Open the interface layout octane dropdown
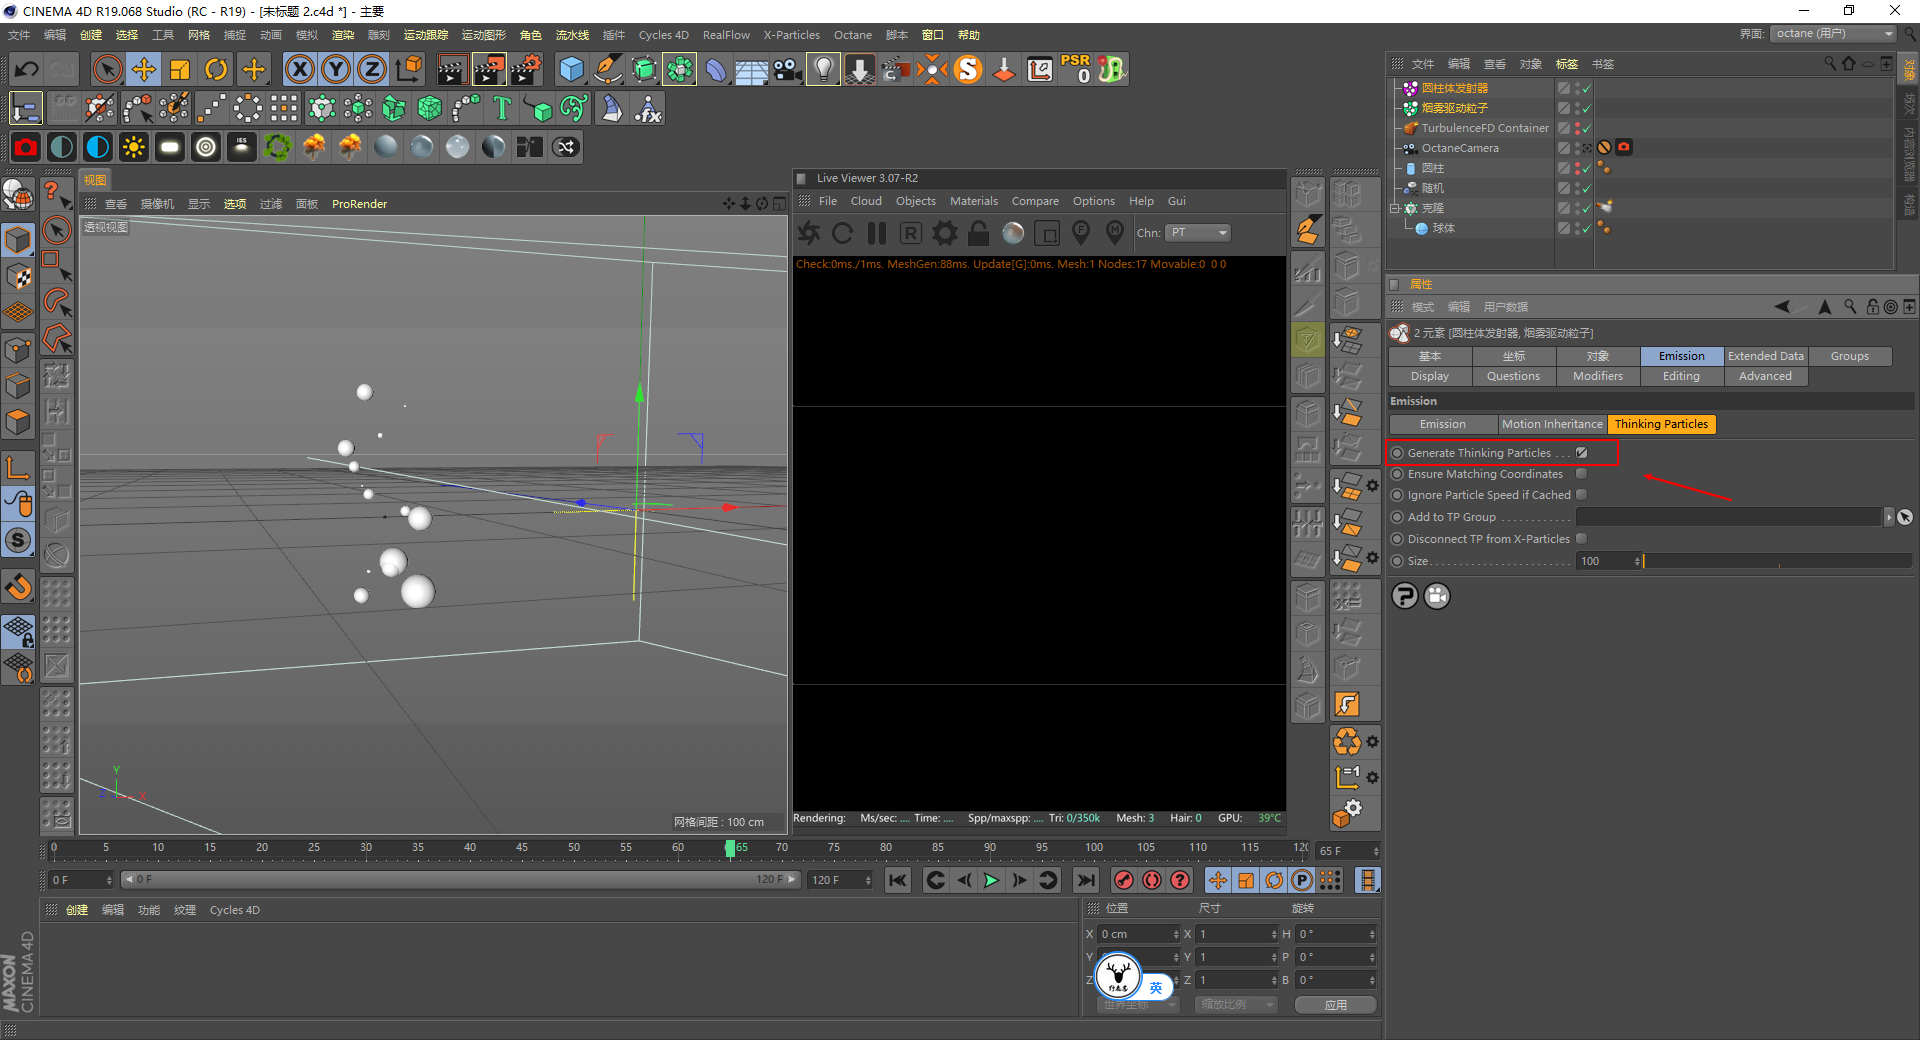The height and width of the screenshot is (1040, 1920). point(1834,34)
